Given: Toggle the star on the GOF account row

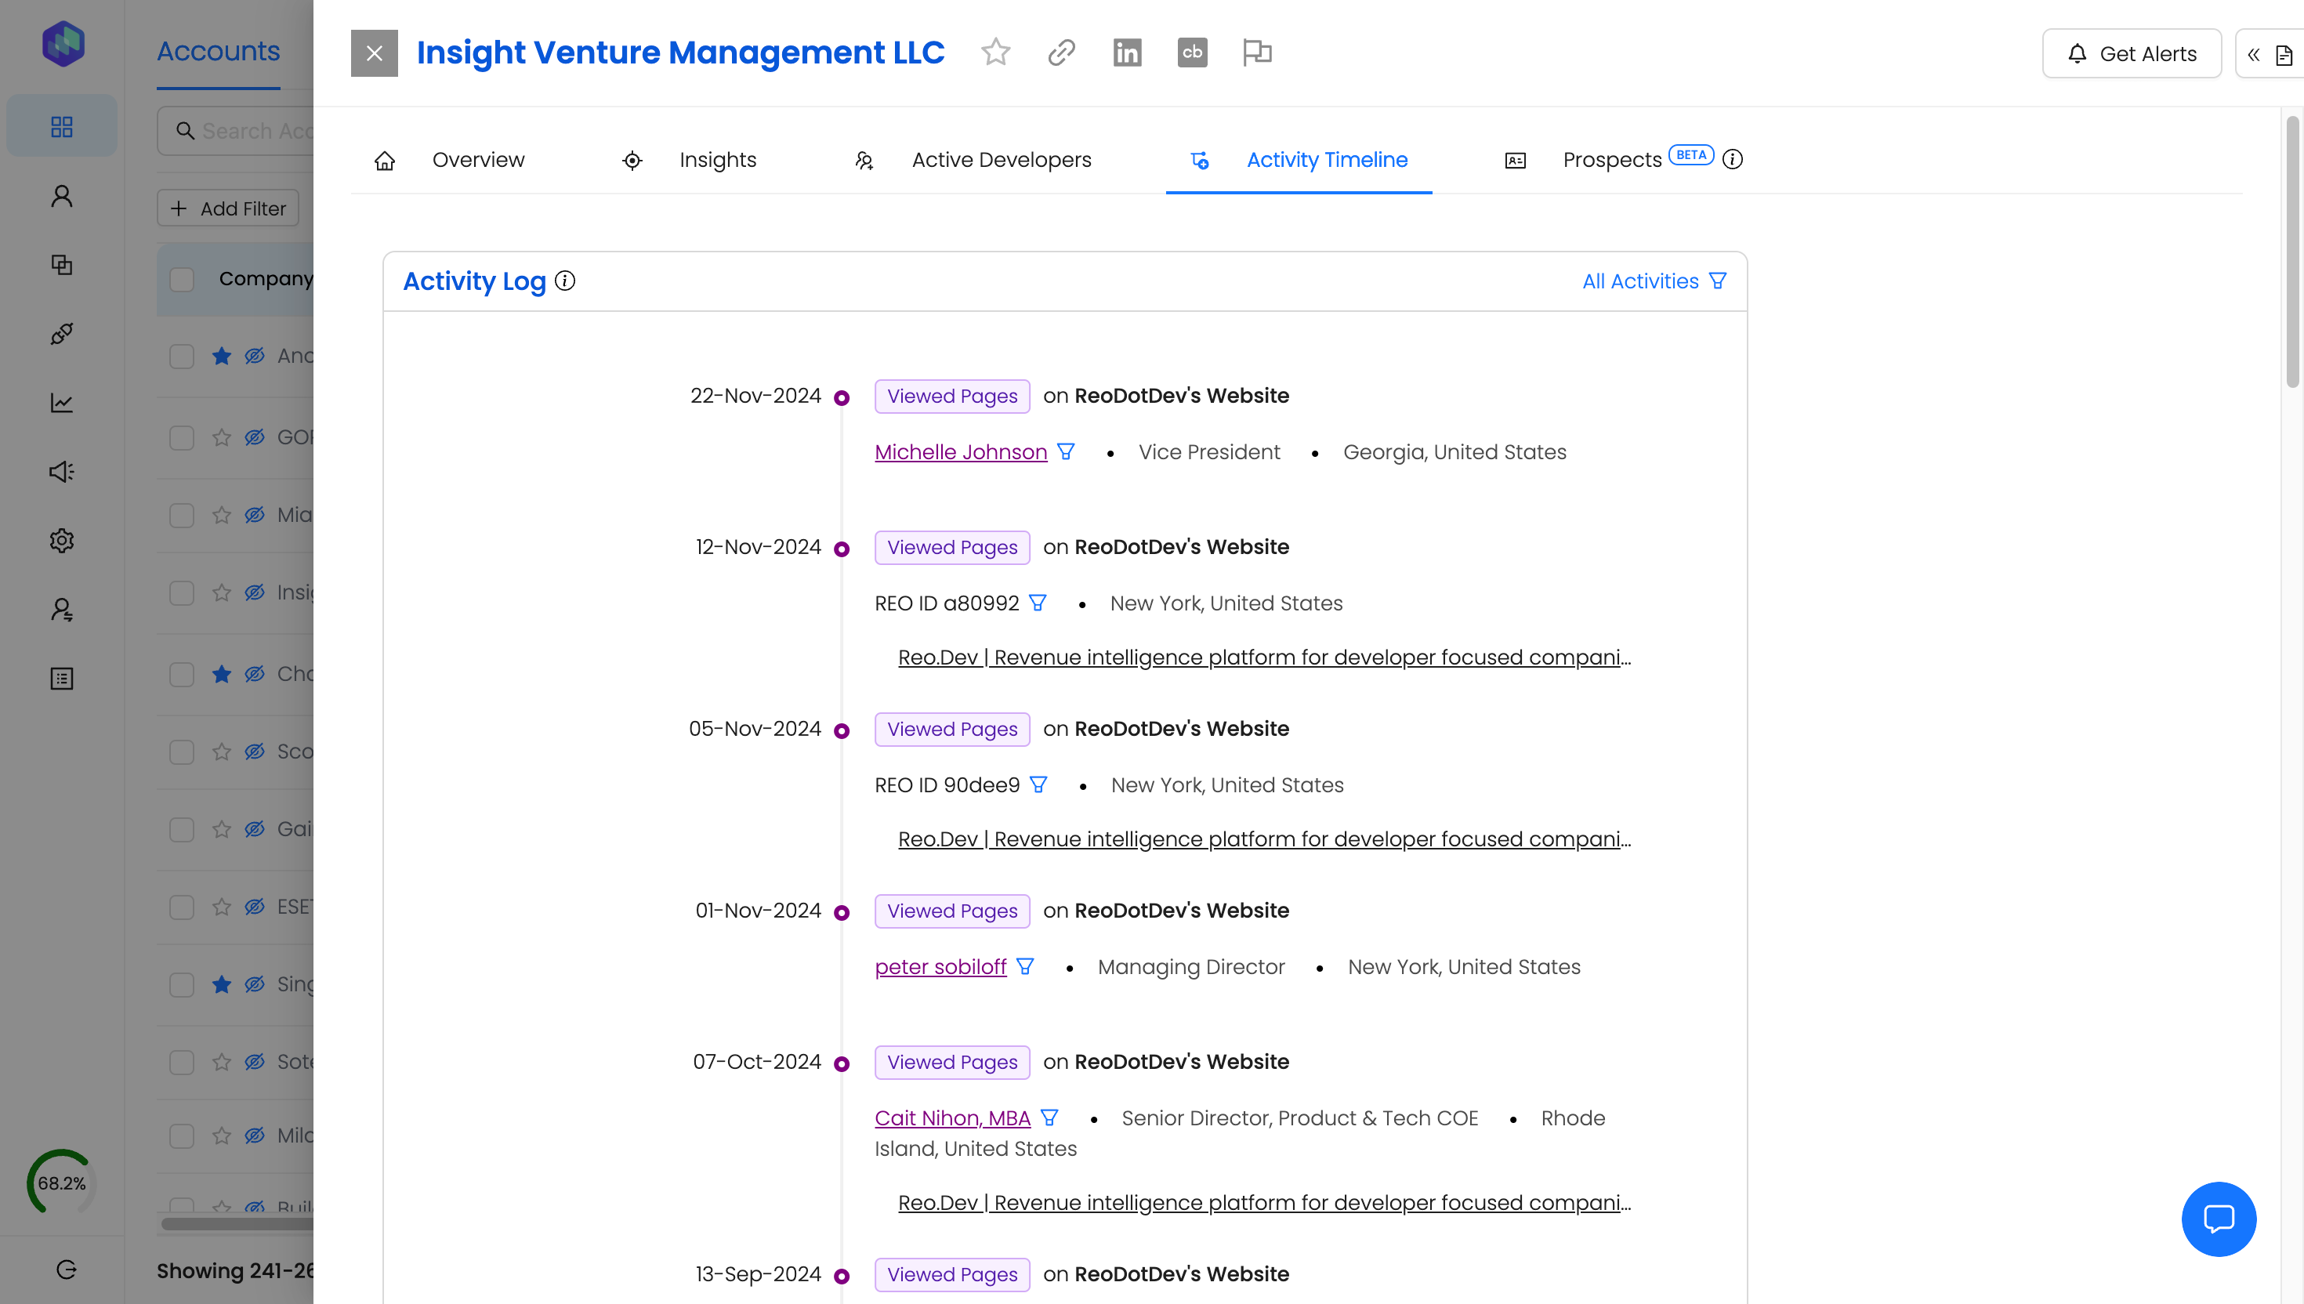Looking at the screenshot, I should point(222,437).
